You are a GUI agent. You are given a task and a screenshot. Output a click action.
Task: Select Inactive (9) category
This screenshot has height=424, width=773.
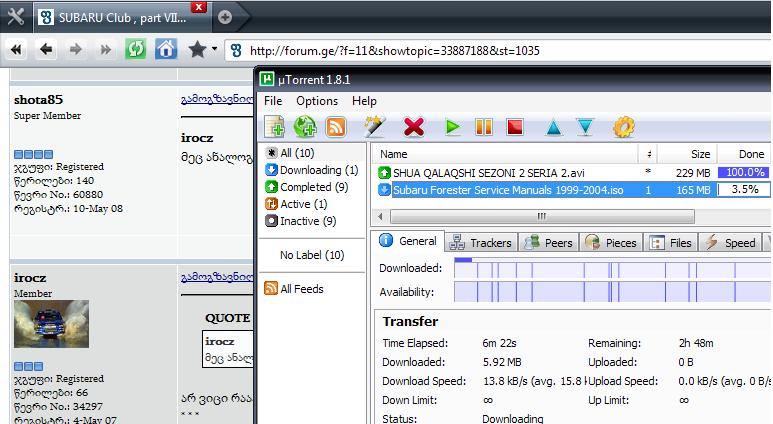pos(301,221)
